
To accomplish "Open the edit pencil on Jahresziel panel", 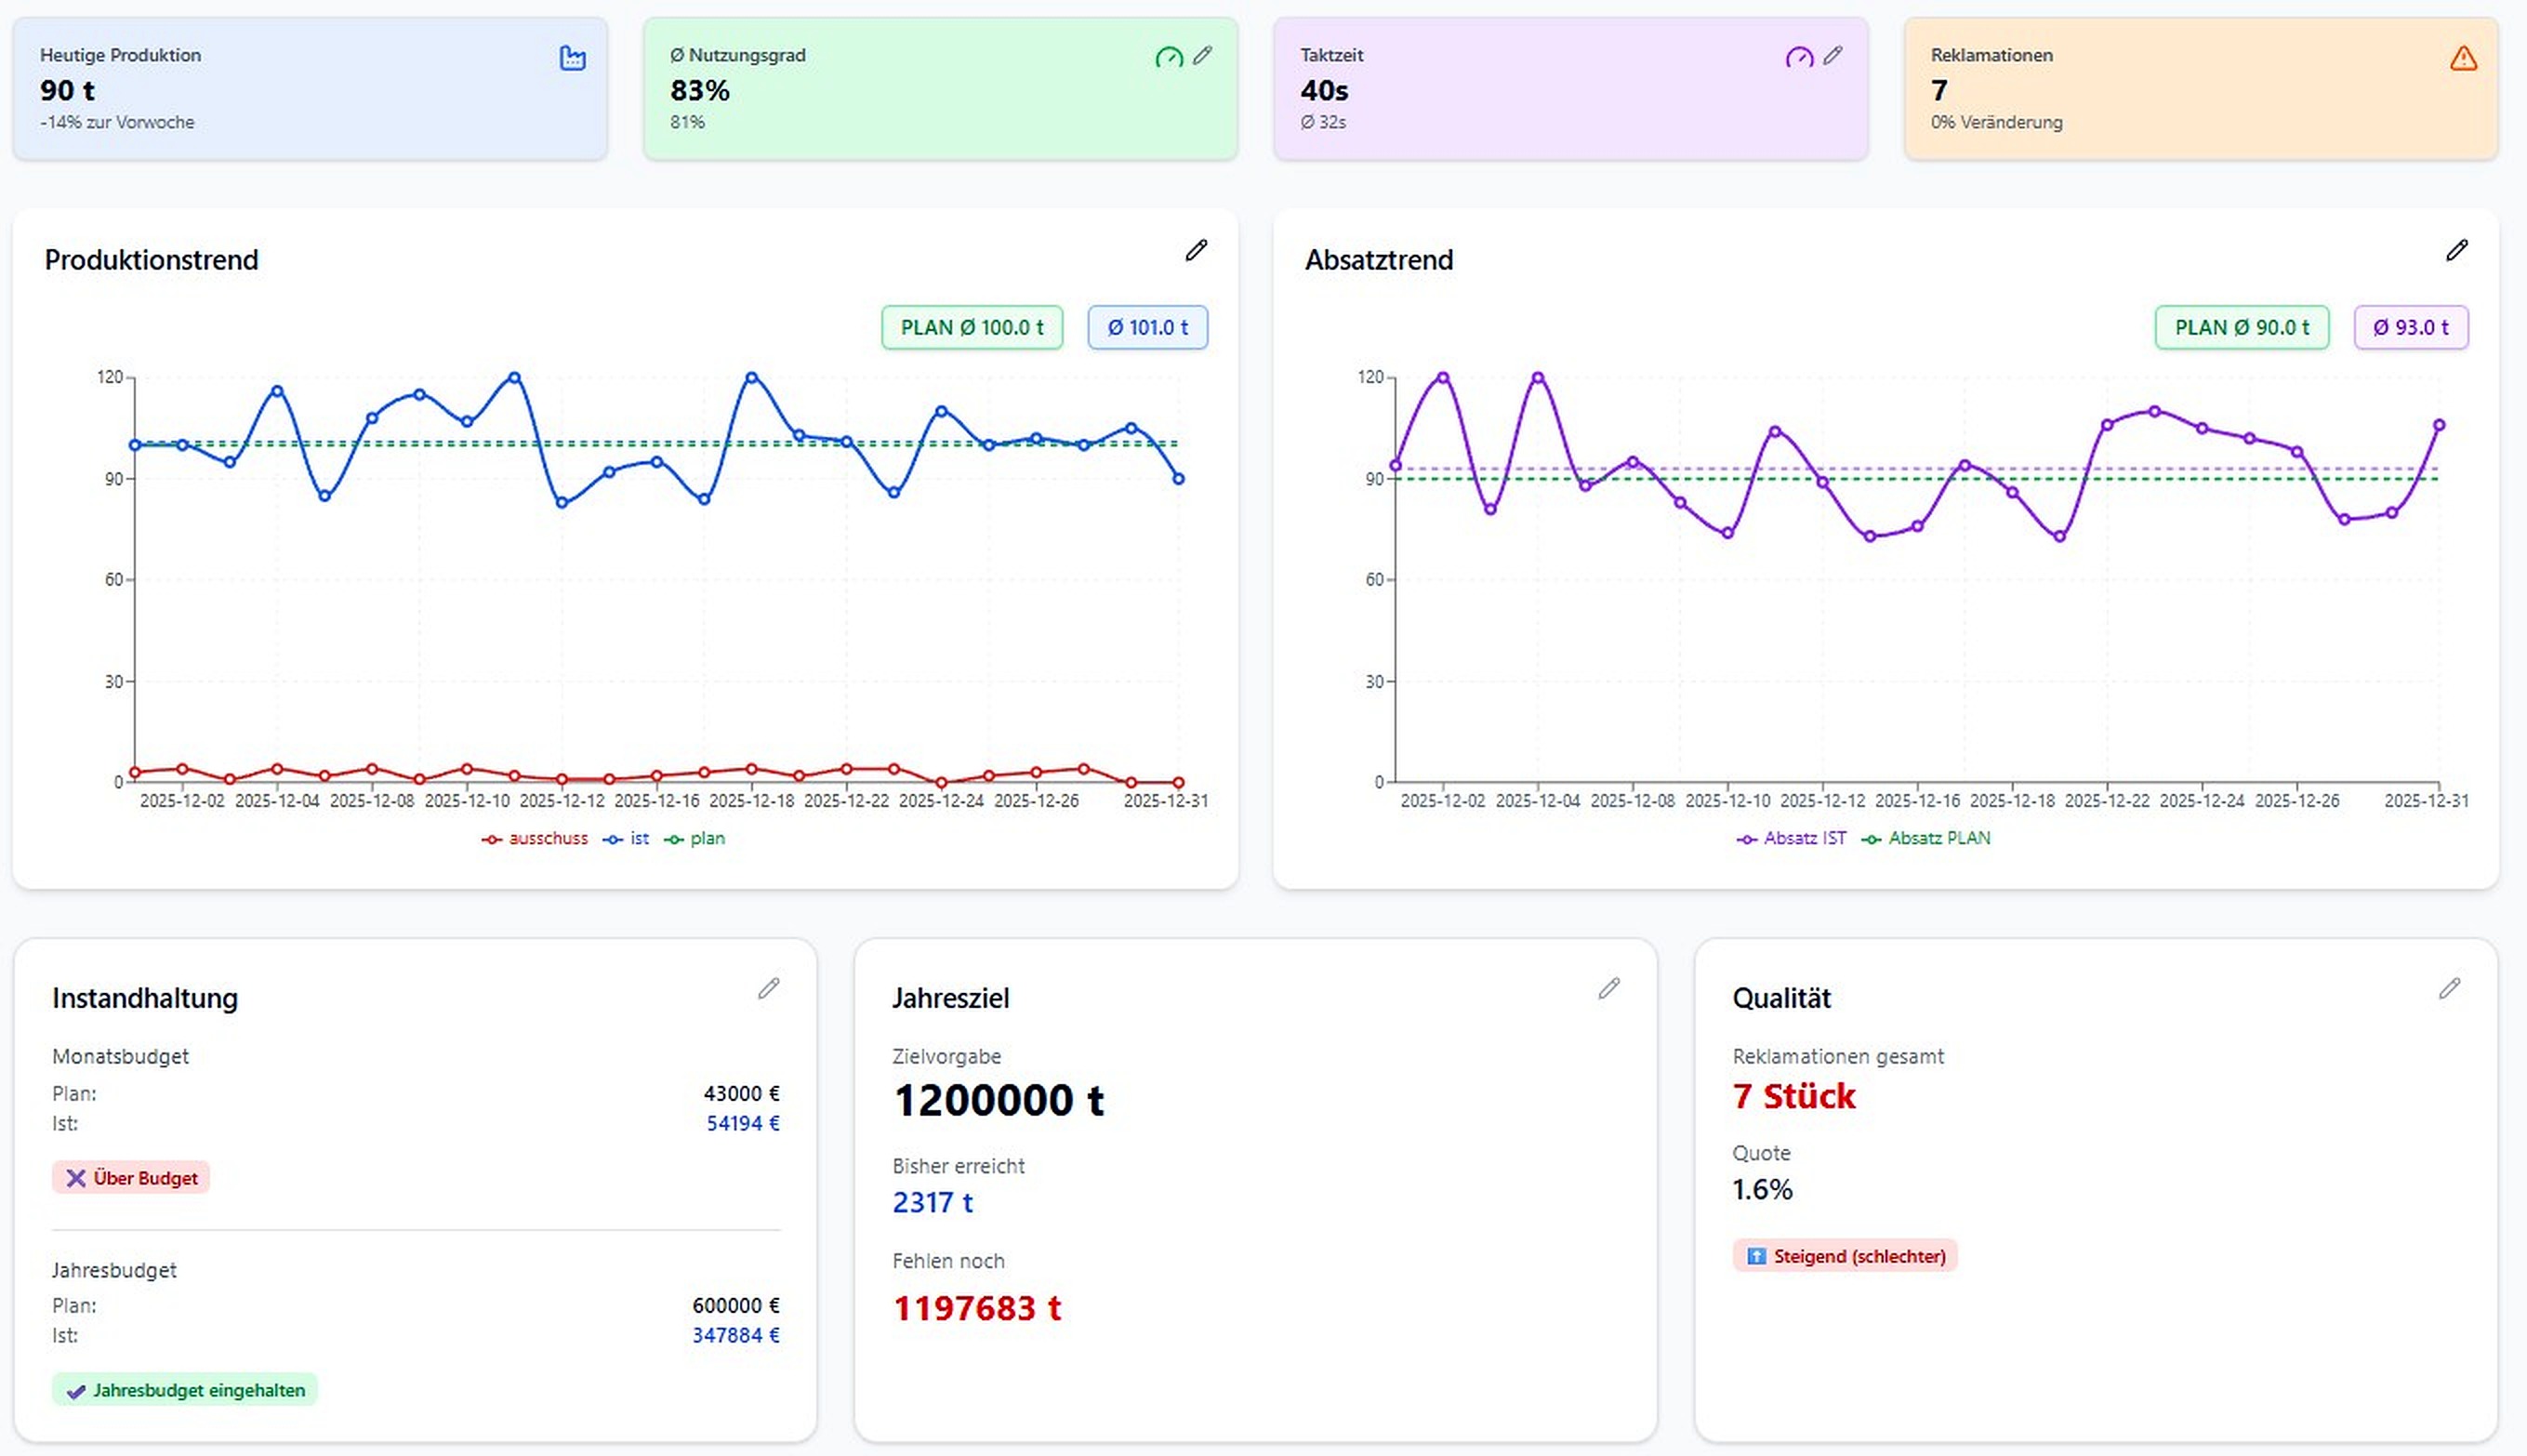I will tap(1608, 989).
